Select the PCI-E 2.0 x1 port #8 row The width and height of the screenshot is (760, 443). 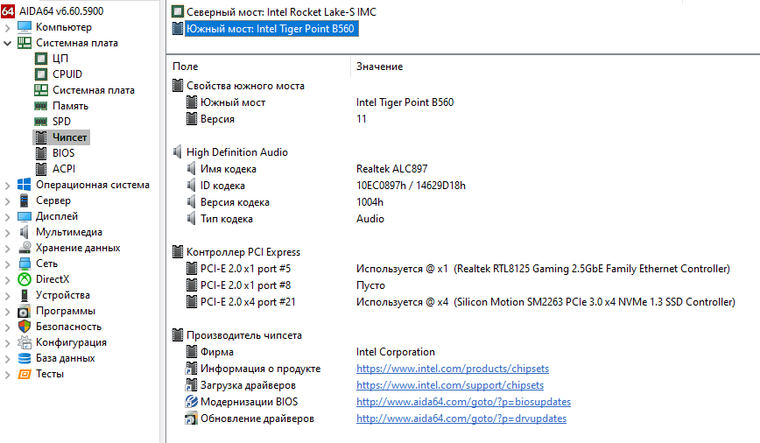pos(245,285)
